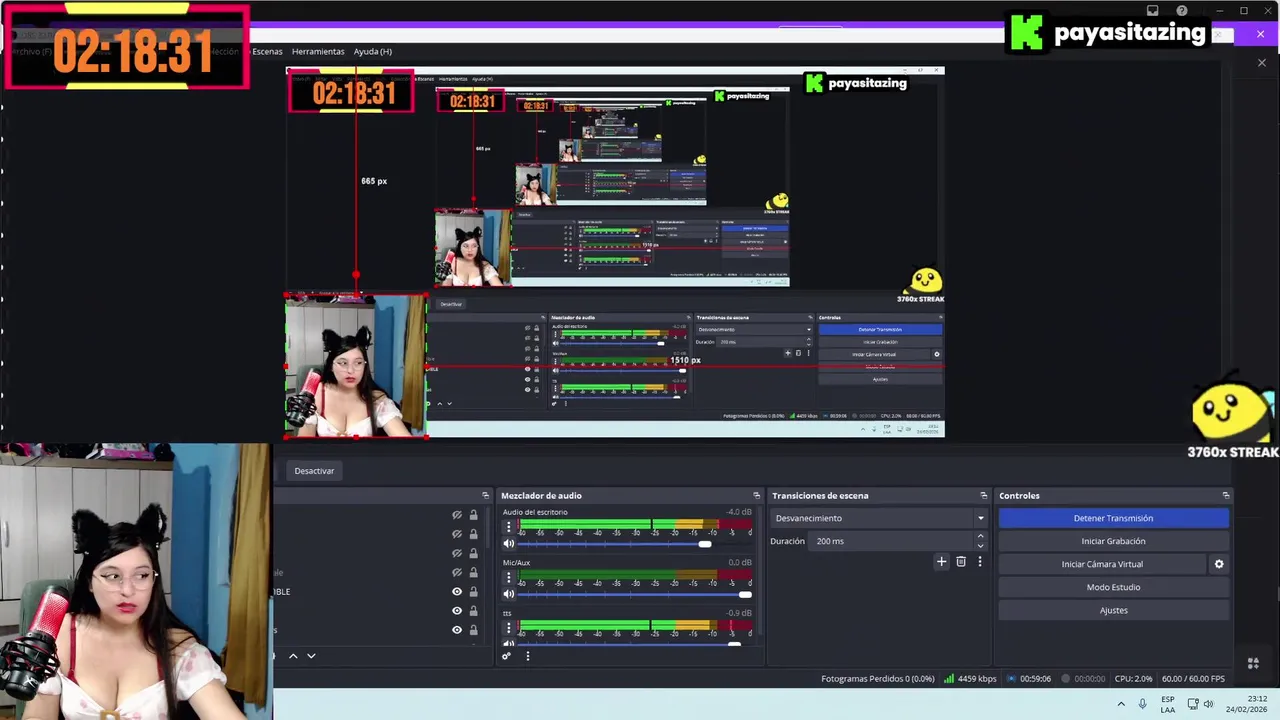Viewport: 1280px width, 720px height.
Task: Open the Escenas menu
Action: [267, 51]
